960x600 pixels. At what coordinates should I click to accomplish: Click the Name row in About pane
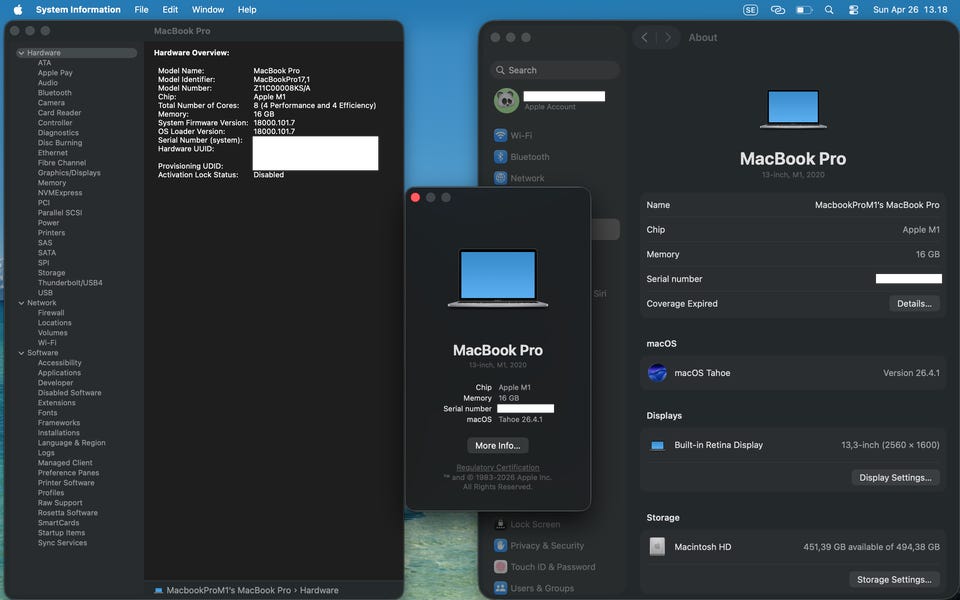point(793,205)
